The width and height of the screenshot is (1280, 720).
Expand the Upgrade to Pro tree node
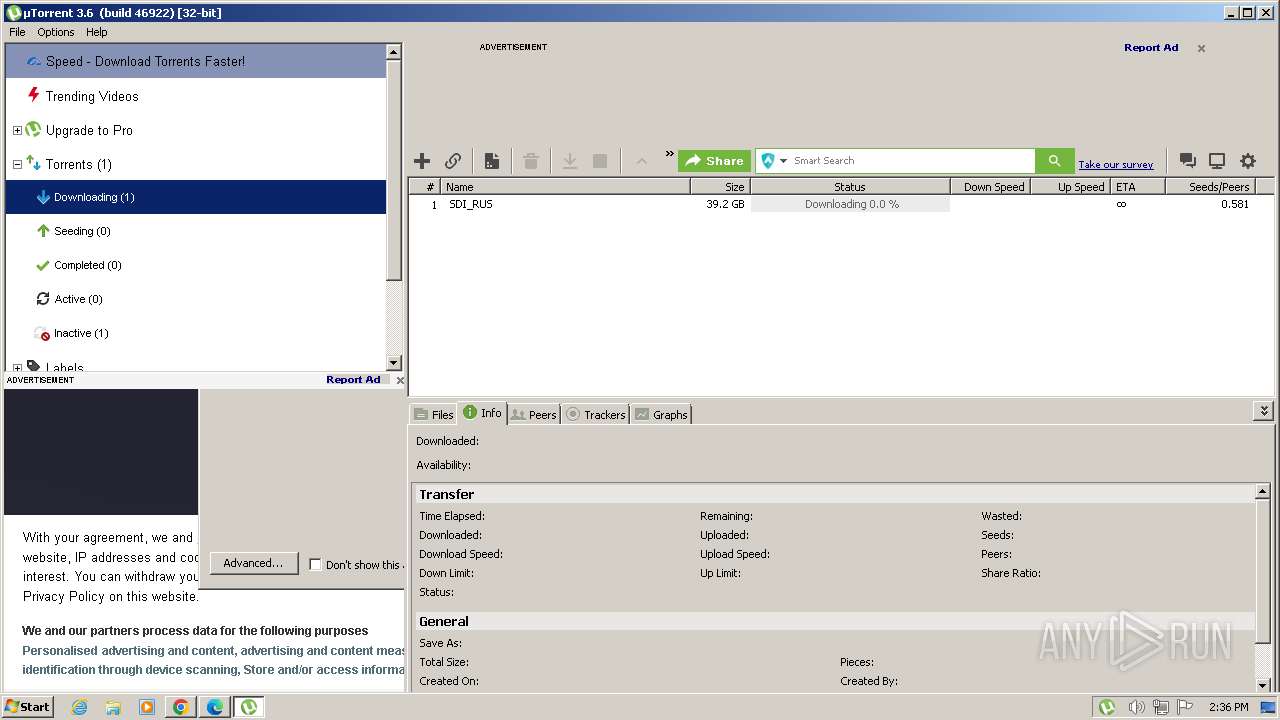pyautogui.click(x=17, y=130)
